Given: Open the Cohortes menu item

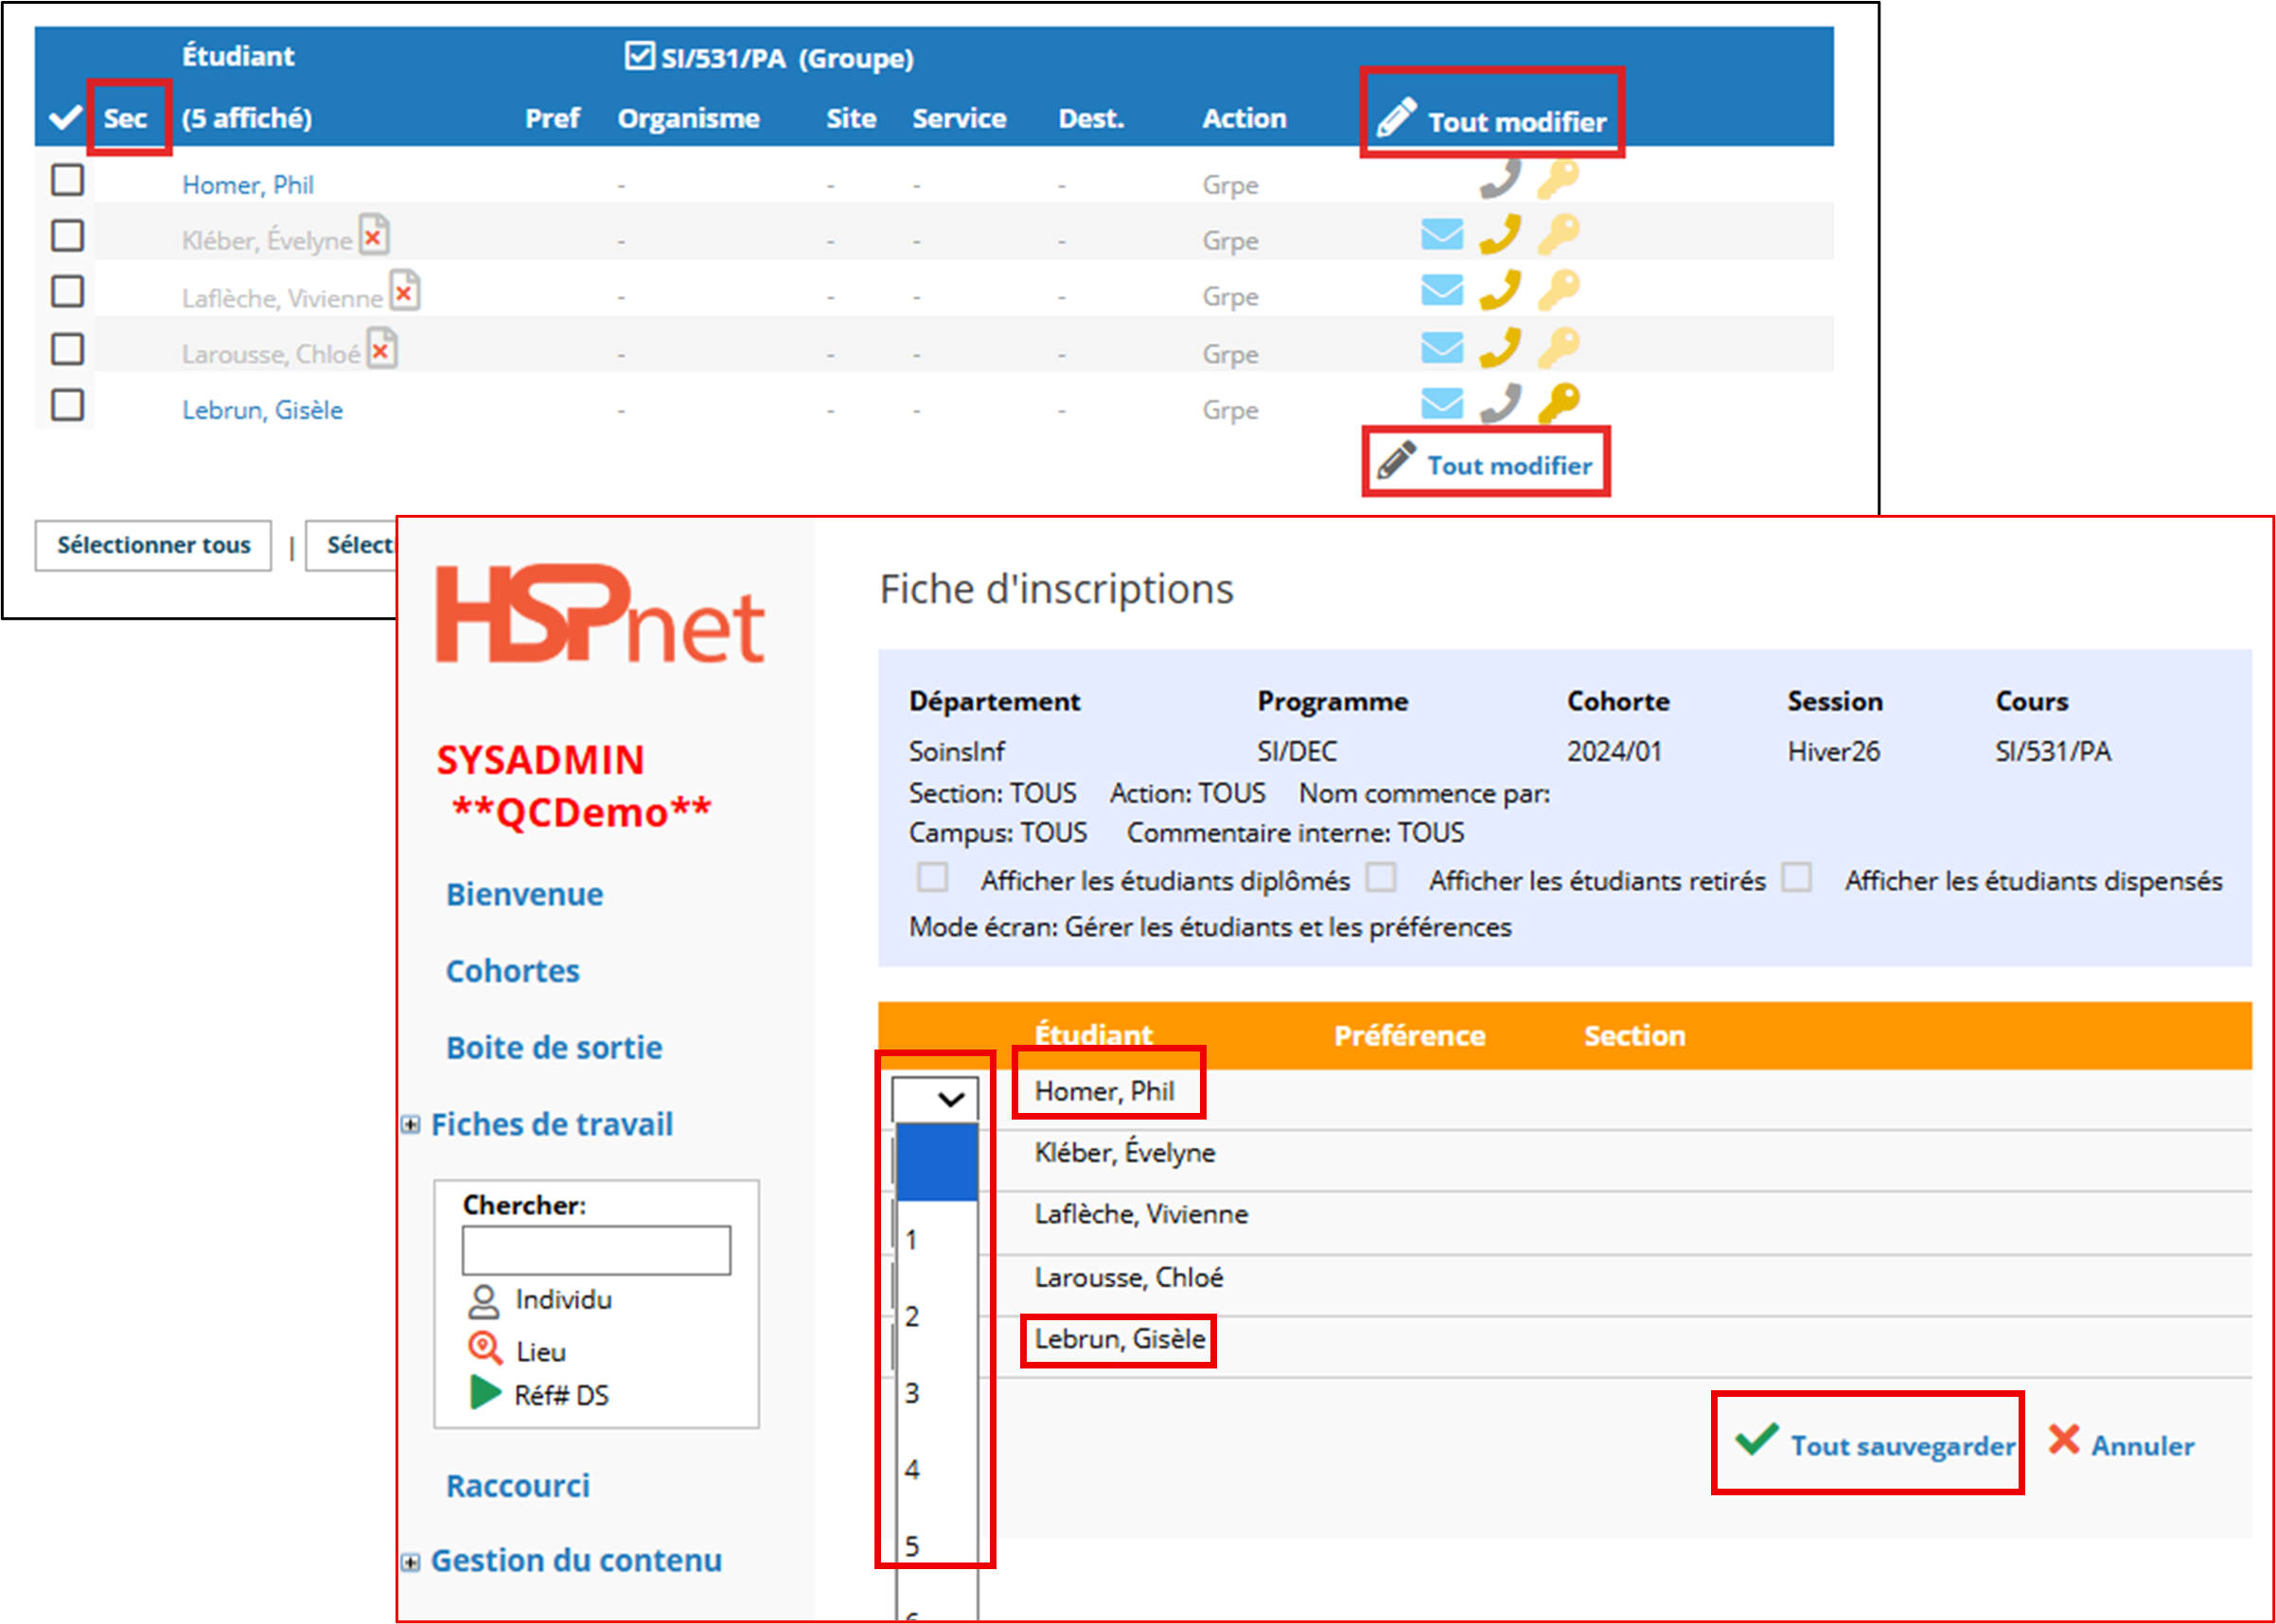Looking at the screenshot, I should click(x=512, y=971).
